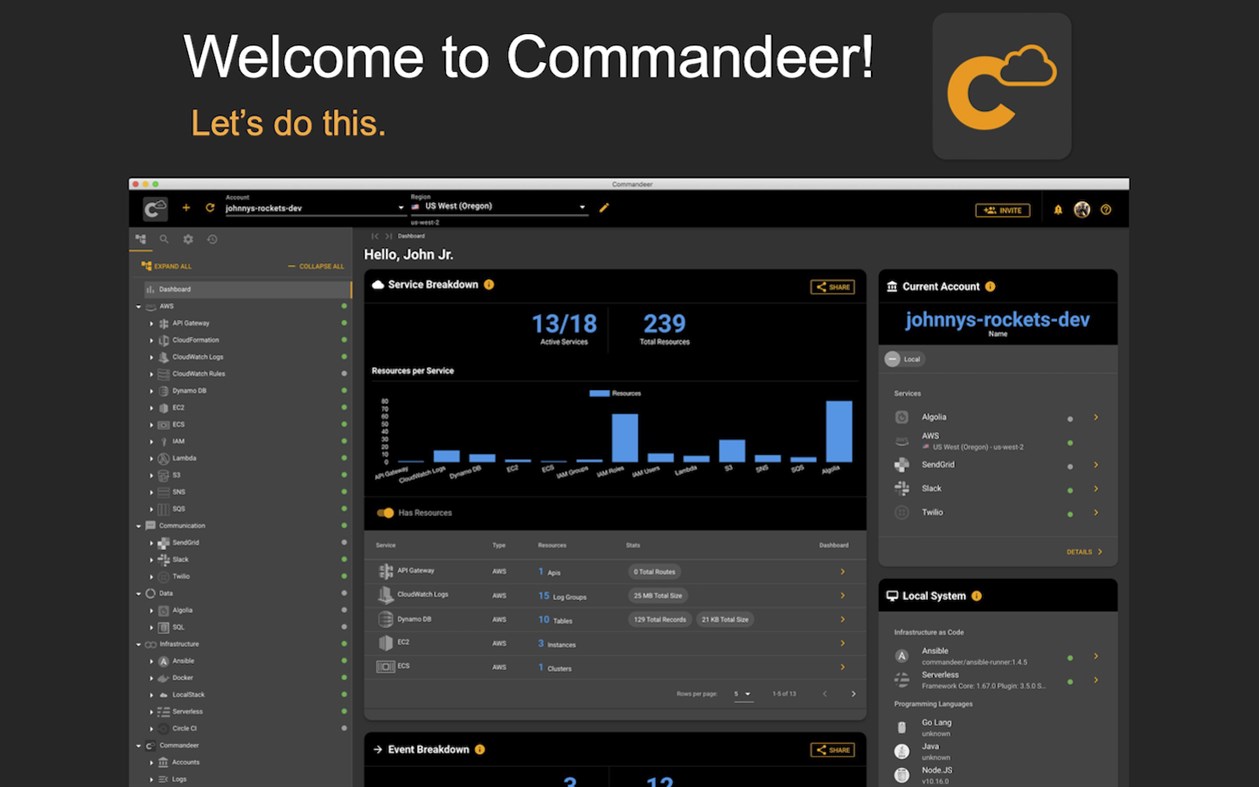
Task: Click the Dynamo DB icon in the tree
Action: 164,391
